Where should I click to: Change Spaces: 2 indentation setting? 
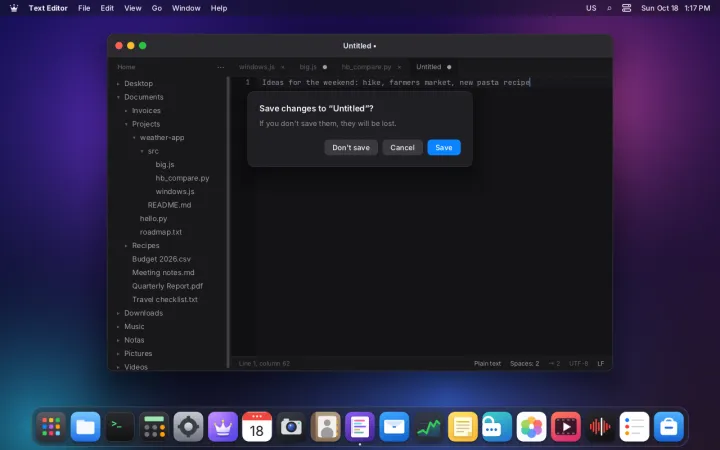coord(524,364)
